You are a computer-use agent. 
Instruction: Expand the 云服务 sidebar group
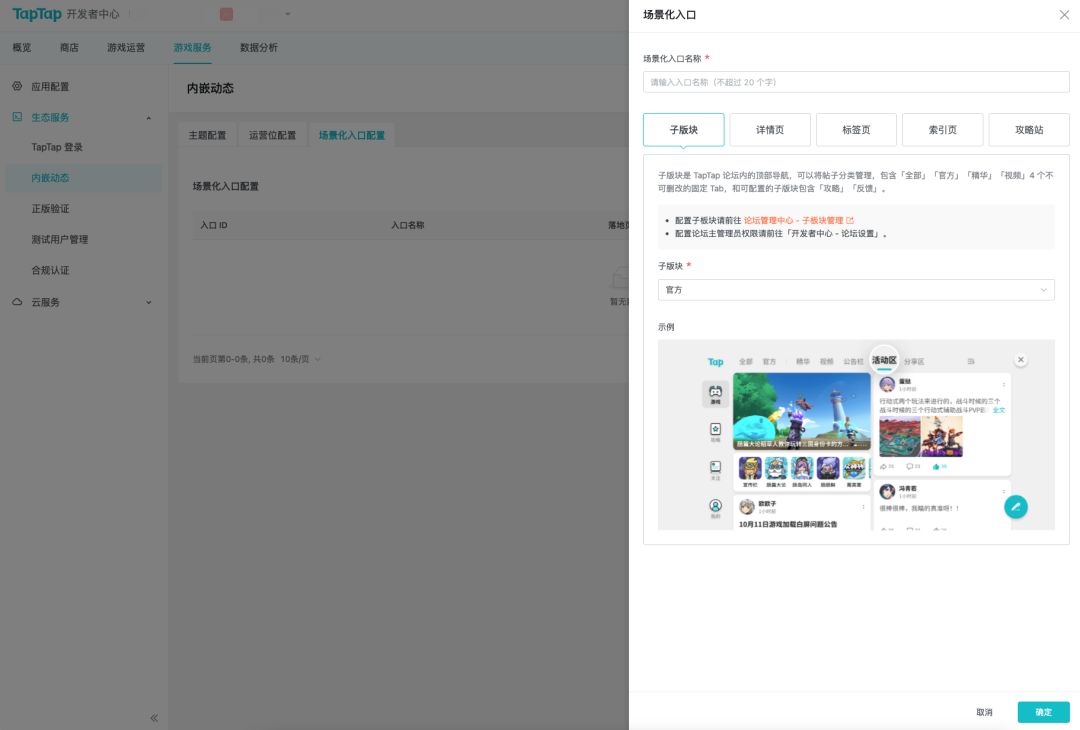(149, 302)
